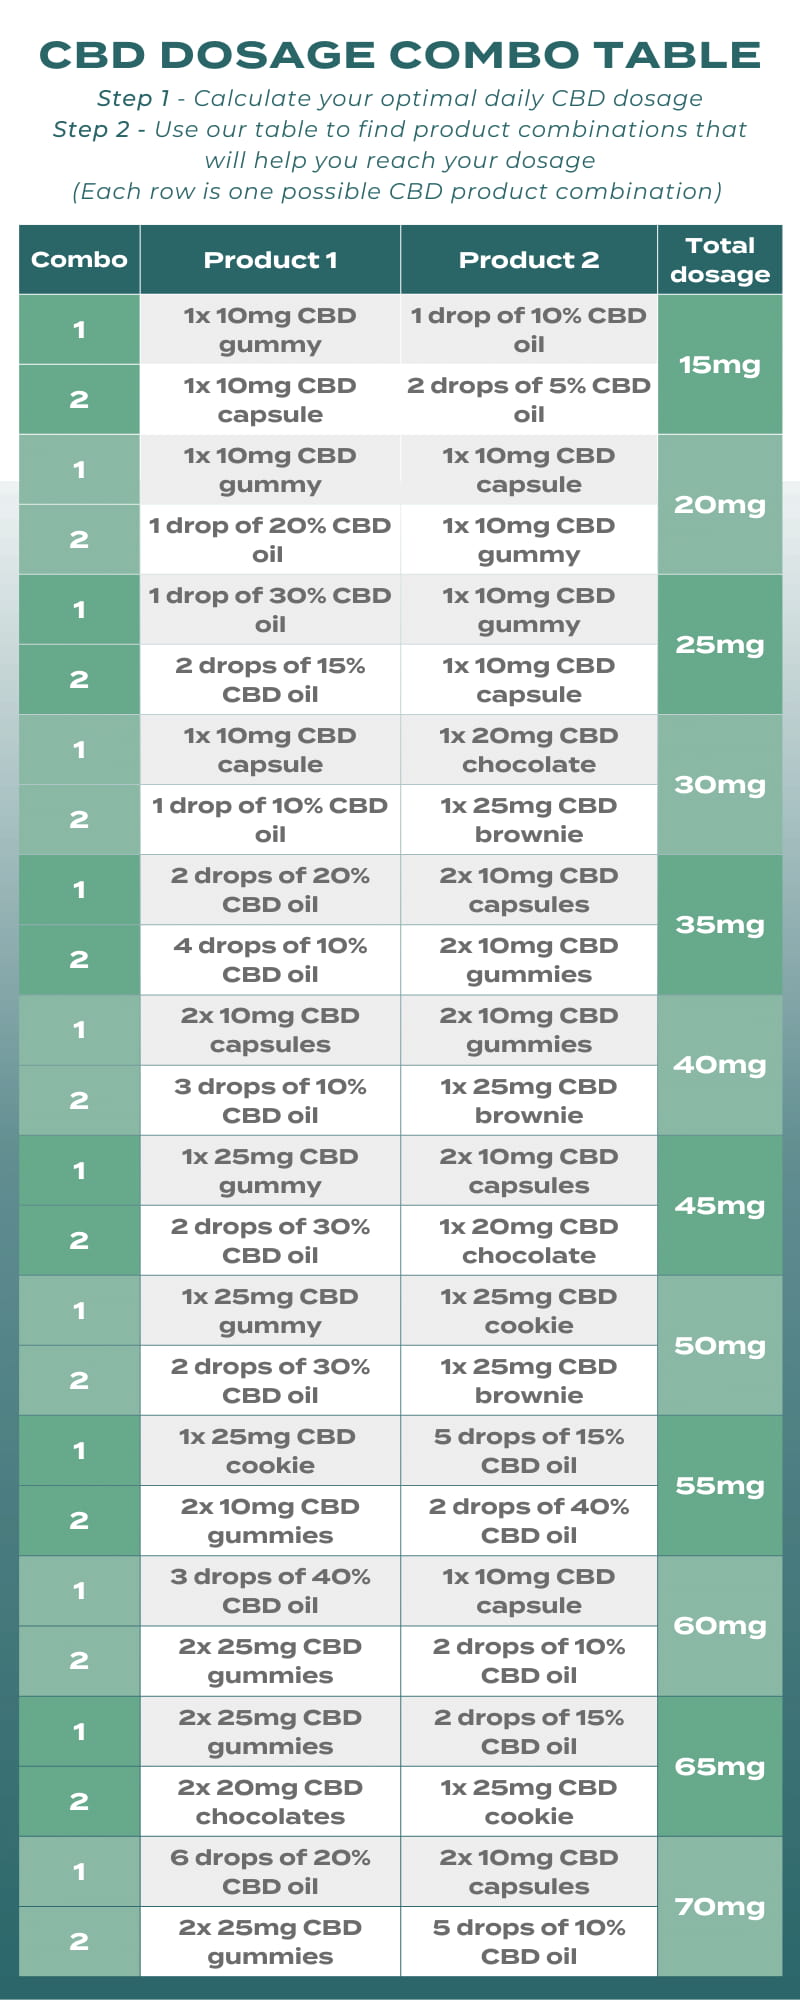Image resolution: width=800 pixels, height=2000 pixels.
Task: Click the Product 2 column header
Action: [x=529, y=260]
